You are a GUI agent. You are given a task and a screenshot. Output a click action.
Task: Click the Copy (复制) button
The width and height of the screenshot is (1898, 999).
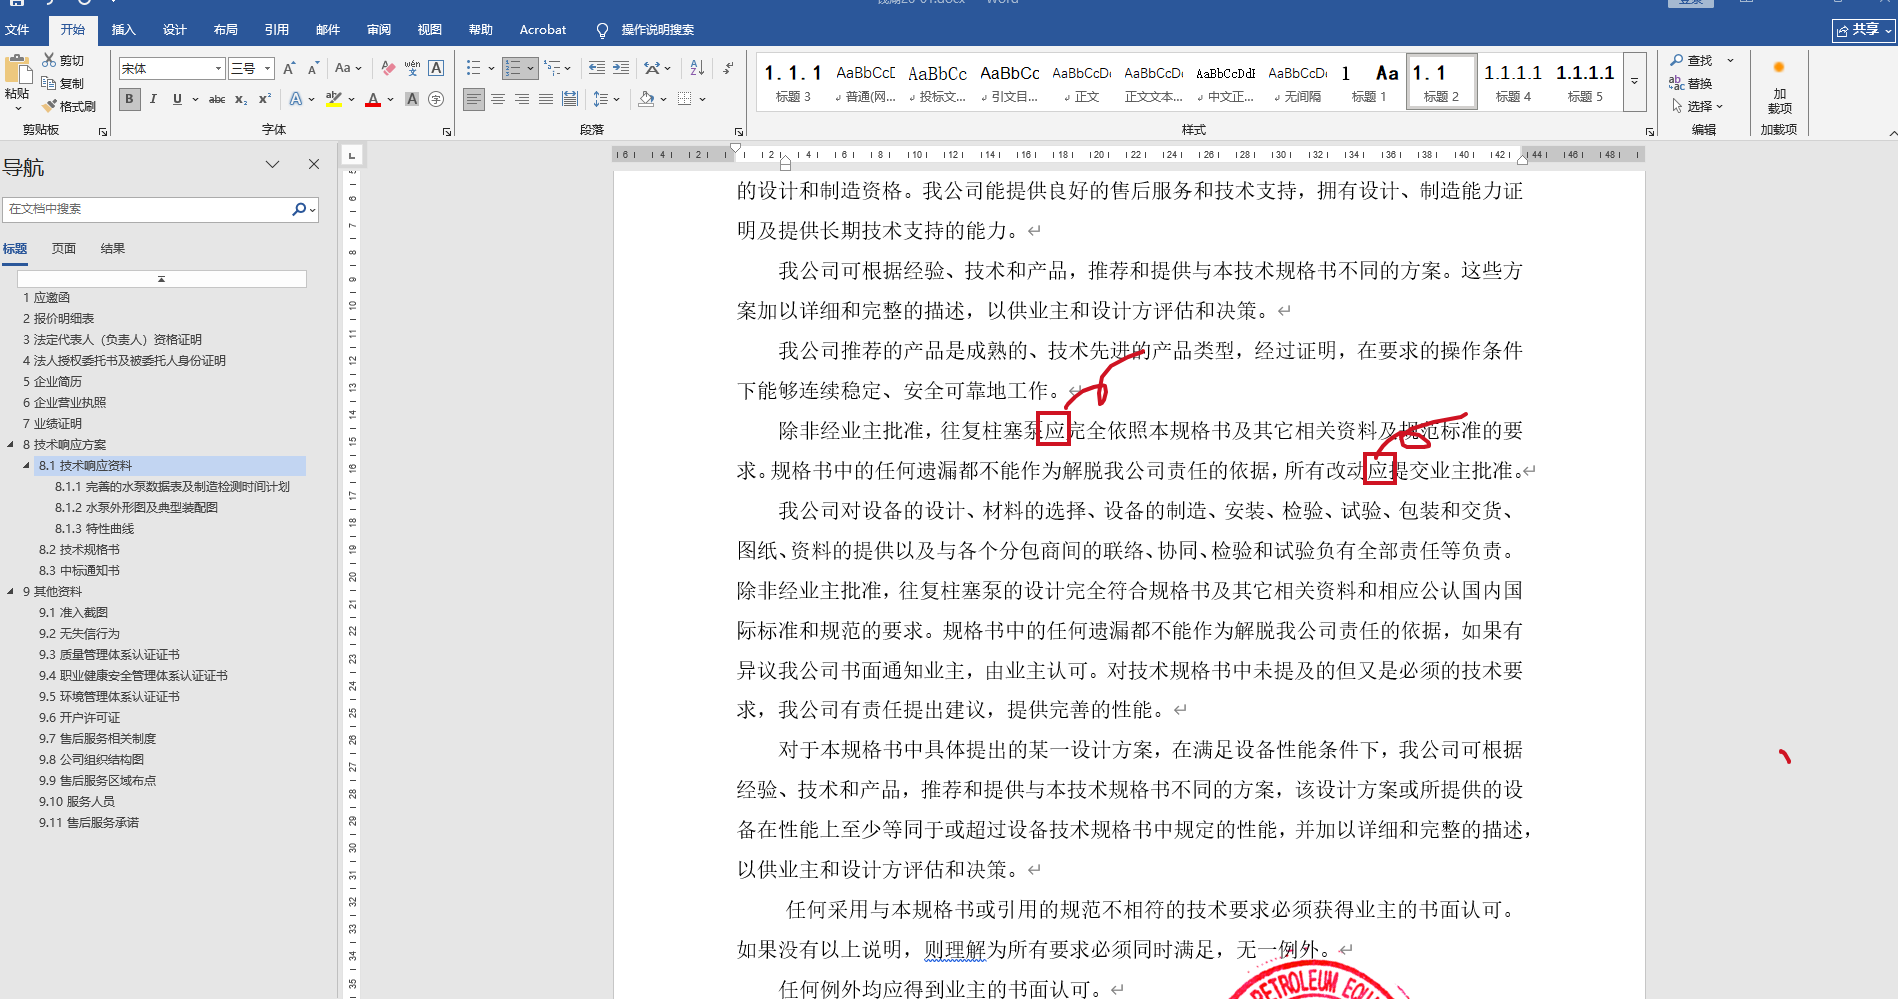click(x=63, y=84)
